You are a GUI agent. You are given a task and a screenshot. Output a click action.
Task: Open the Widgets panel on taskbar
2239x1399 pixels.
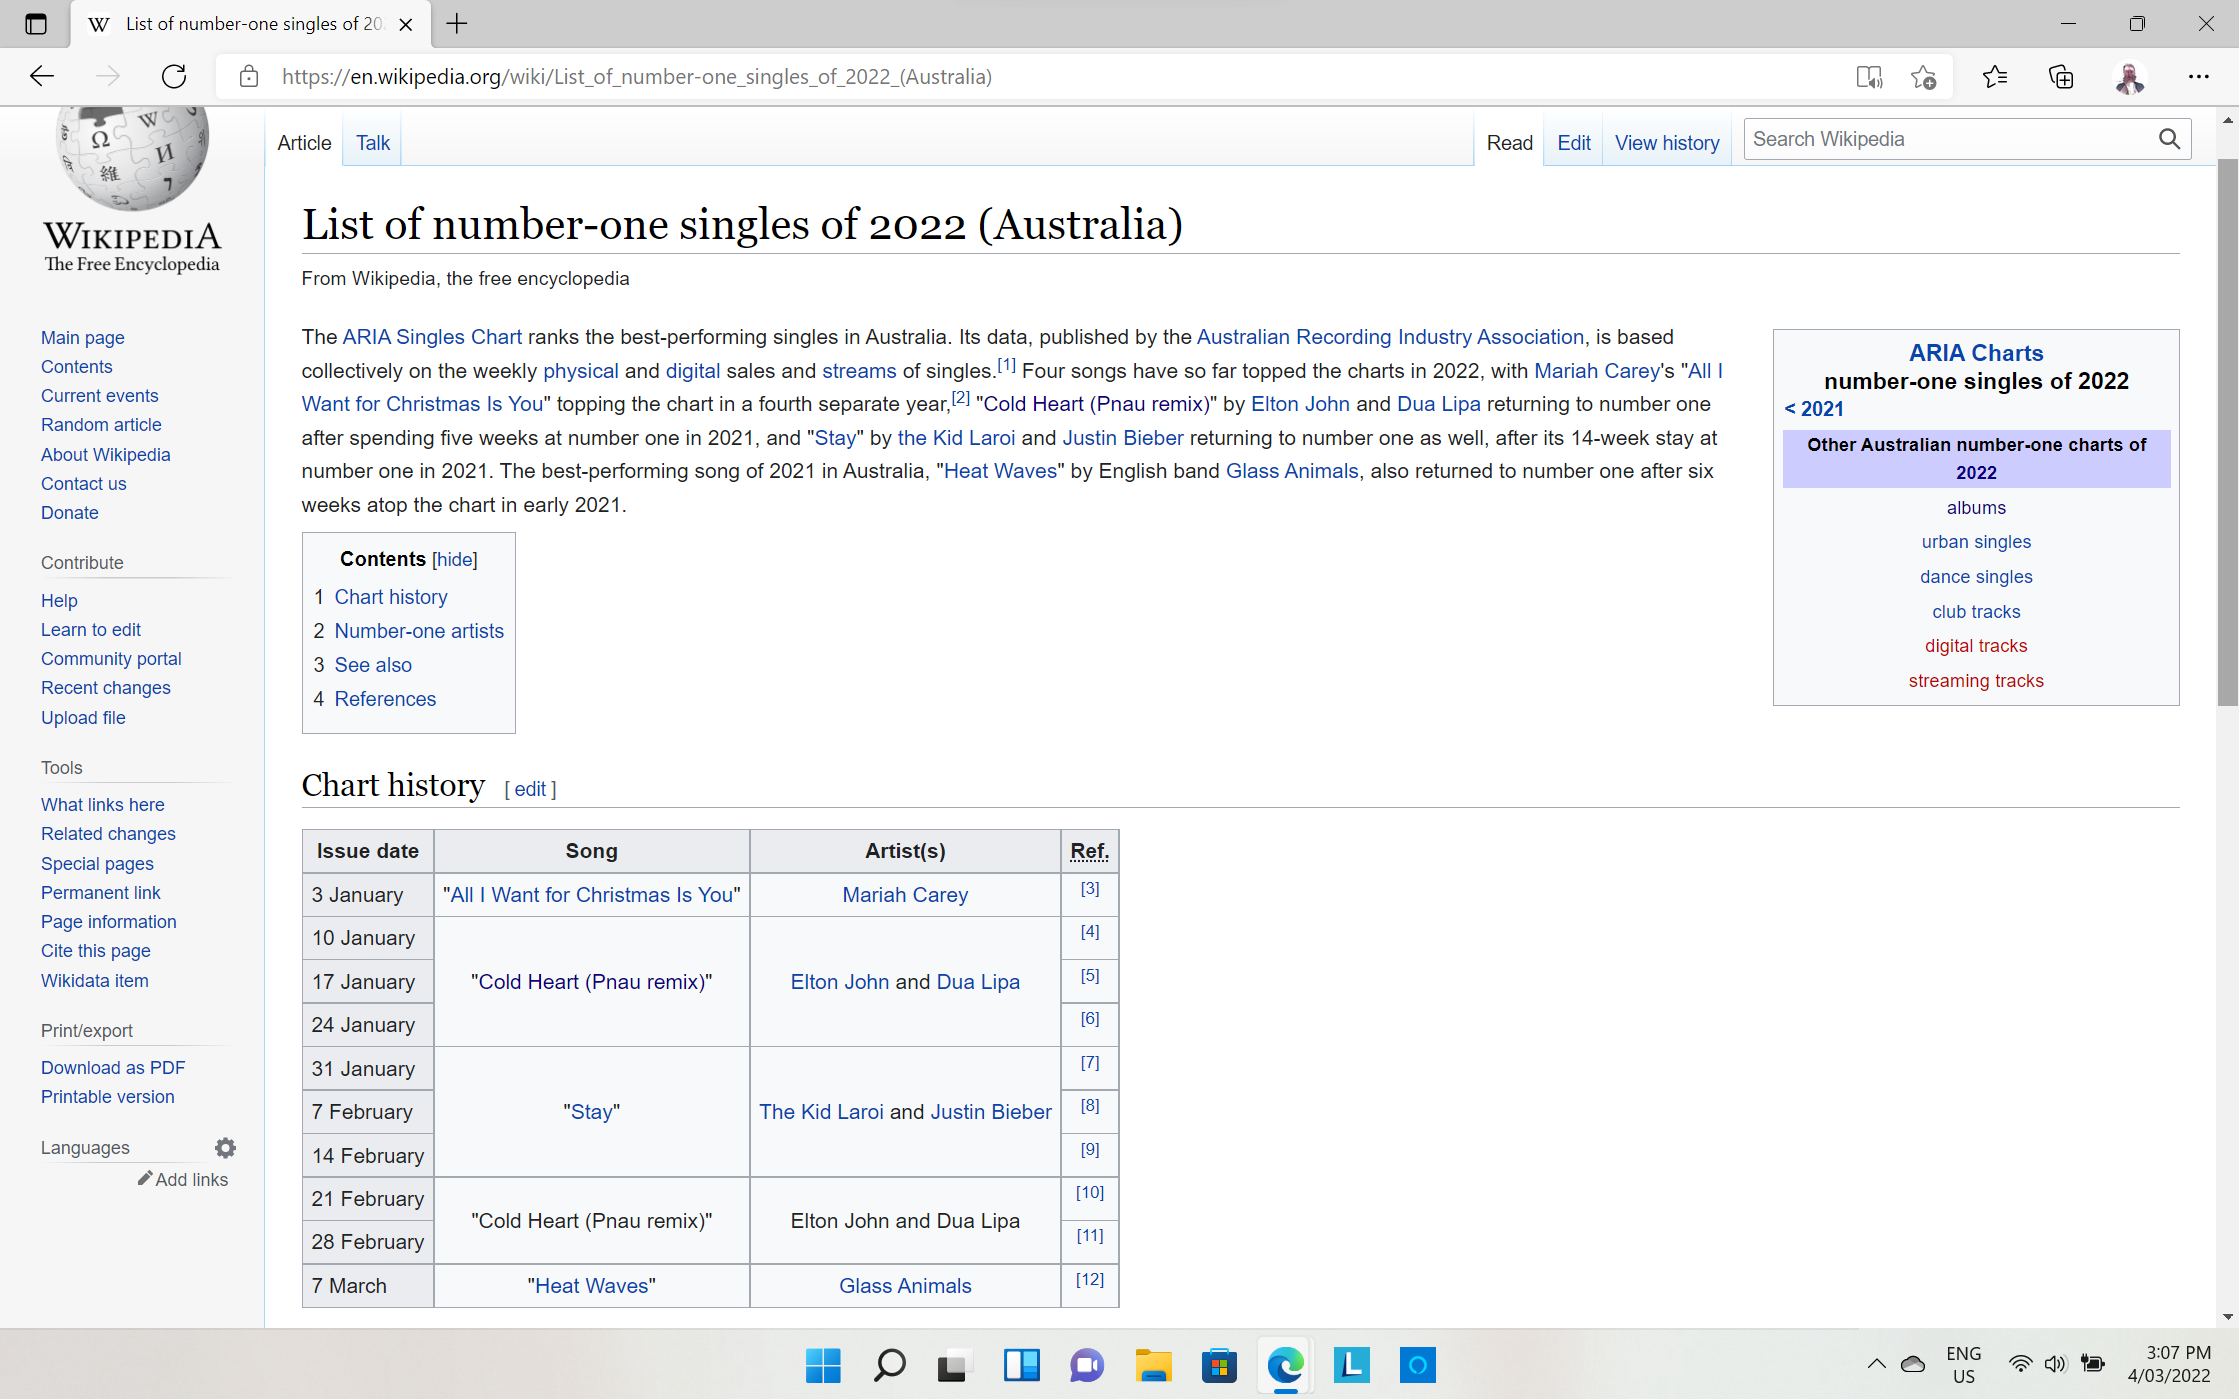[1021, 1365]
